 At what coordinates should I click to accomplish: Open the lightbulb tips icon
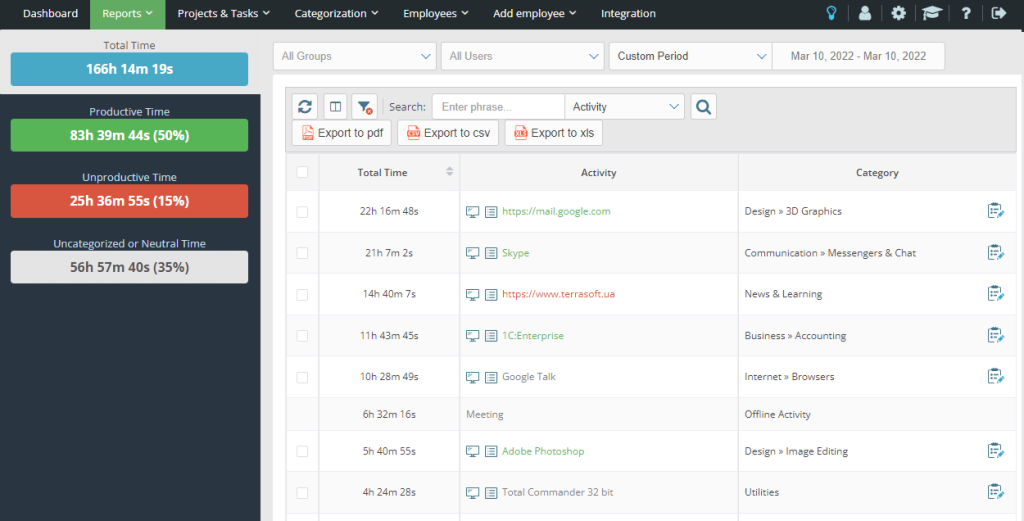coord(830,14)
